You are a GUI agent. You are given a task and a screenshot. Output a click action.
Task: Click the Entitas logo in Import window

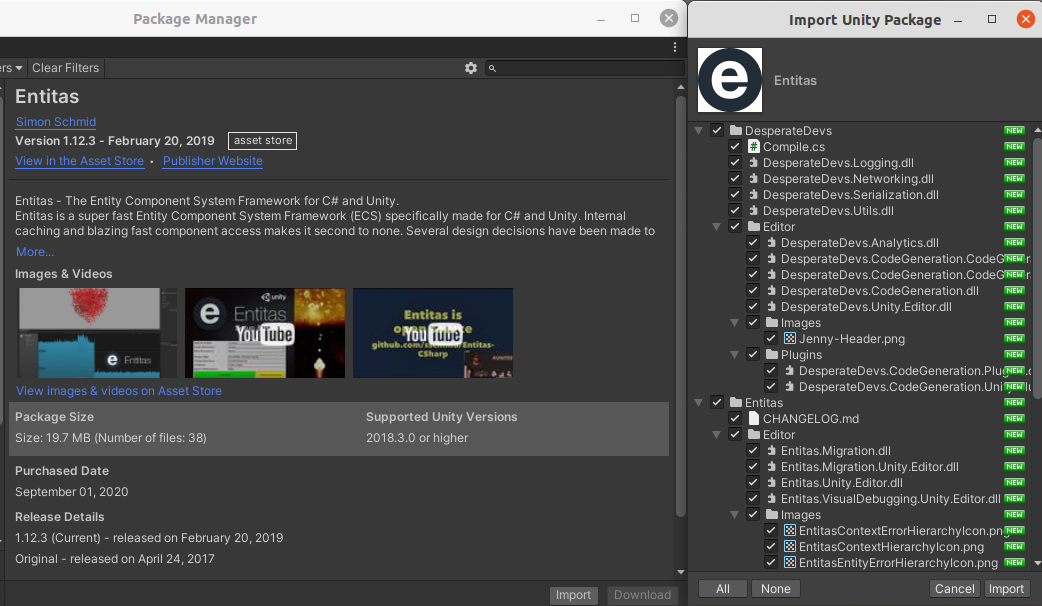[x=730, y=80]
